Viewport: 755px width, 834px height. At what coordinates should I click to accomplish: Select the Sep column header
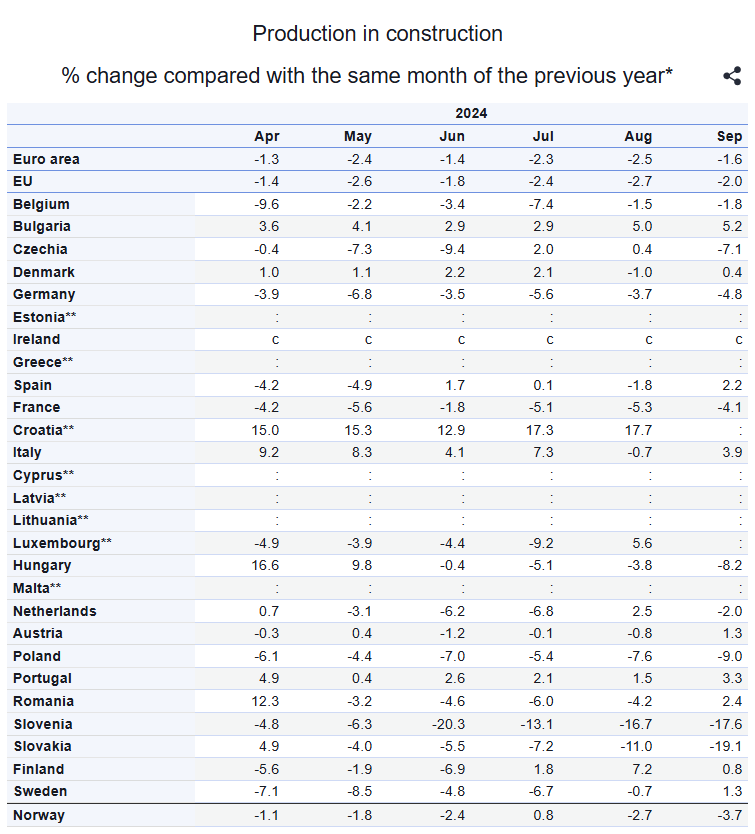point(729,136)
